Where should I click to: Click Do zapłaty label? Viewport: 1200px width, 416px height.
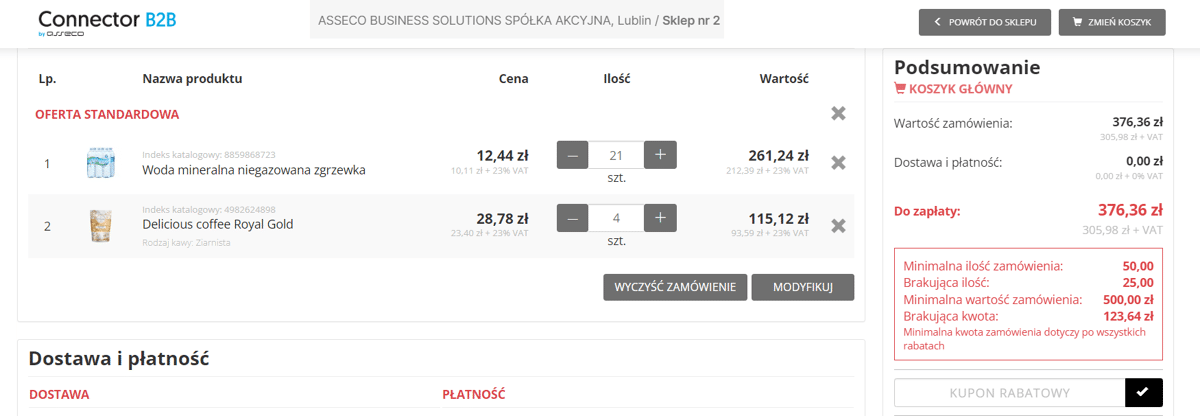(927, 211)
